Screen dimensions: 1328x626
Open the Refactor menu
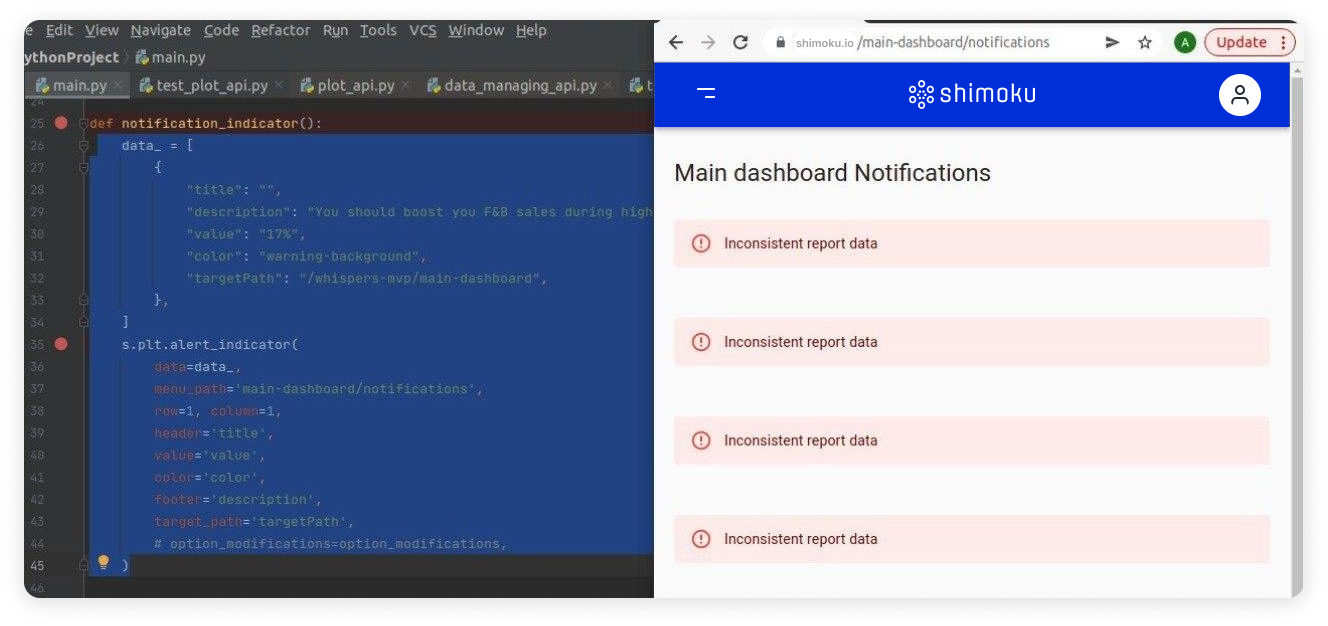click(281, 30)
